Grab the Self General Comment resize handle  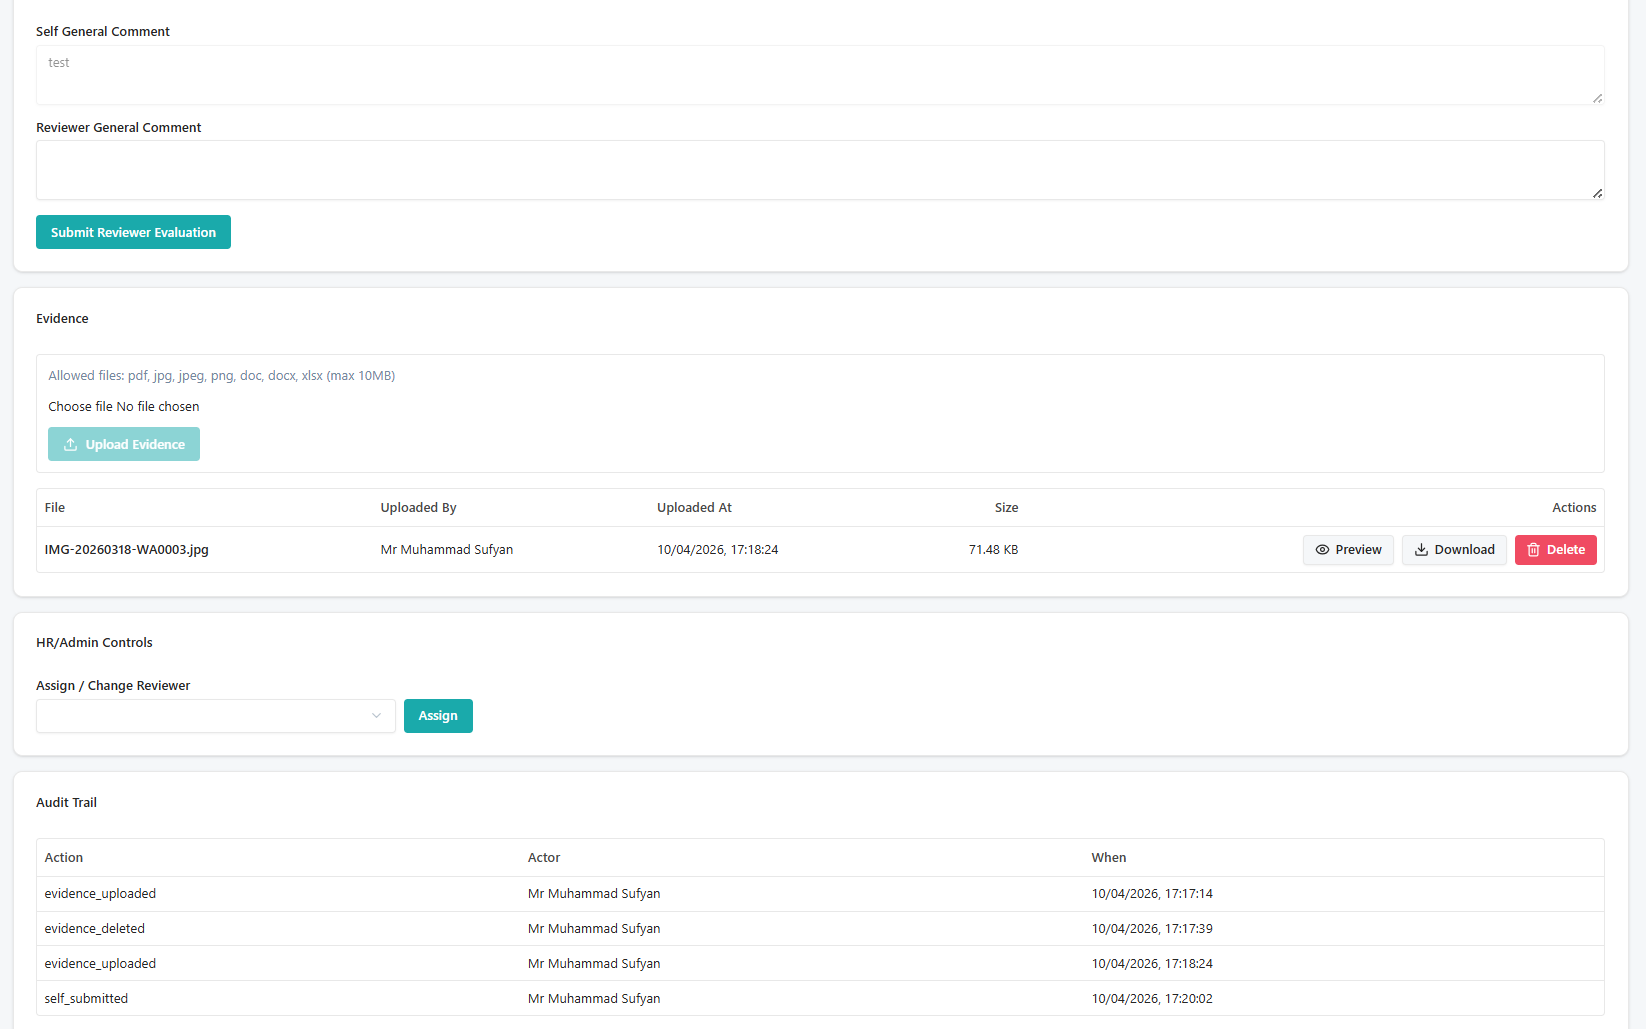point(1597,98)
